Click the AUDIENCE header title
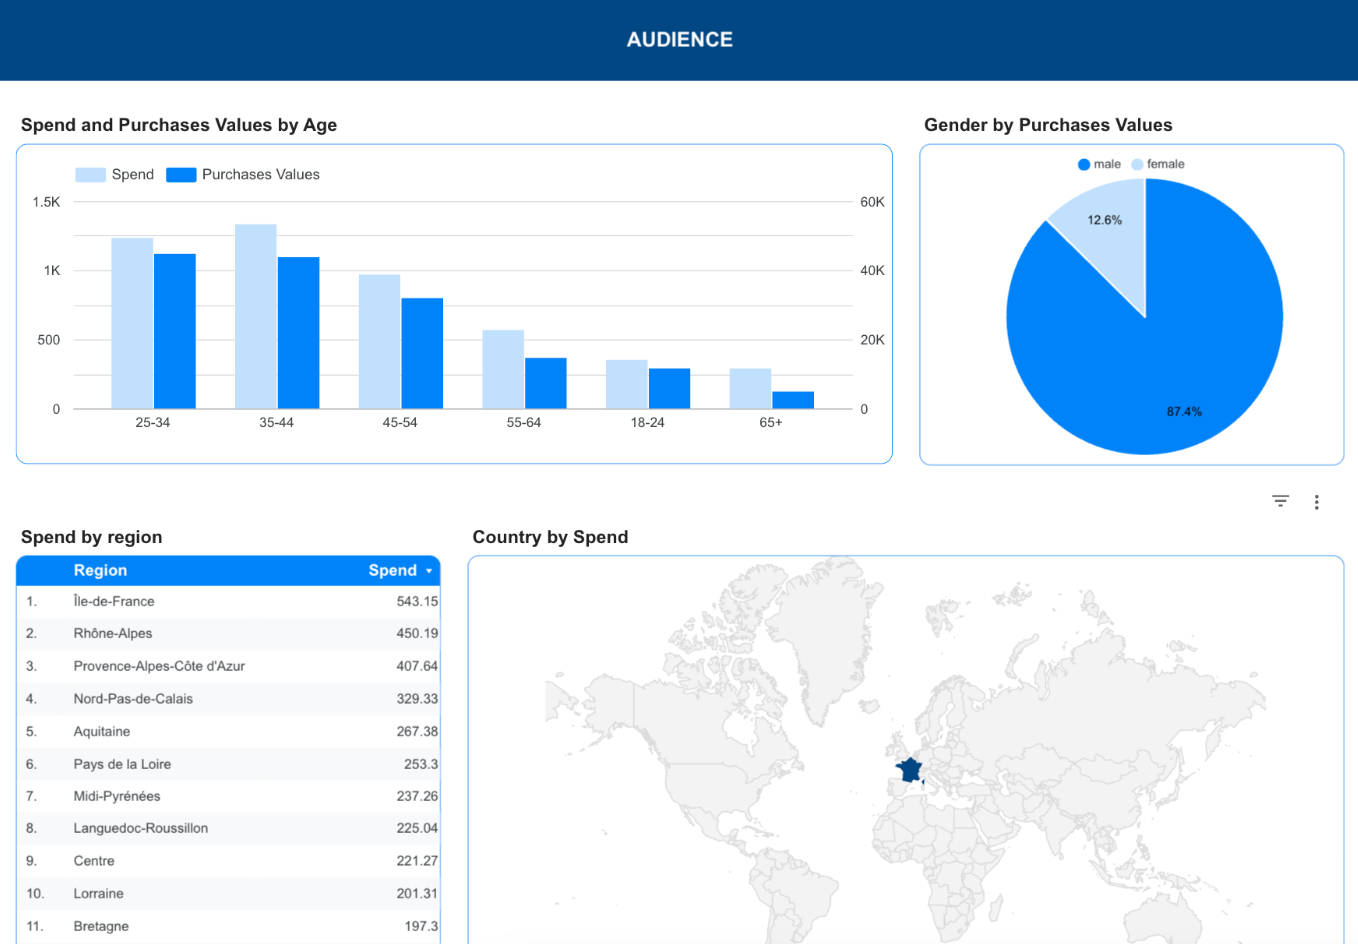Image resolution: width=1358 pixels, height=944 pixels. click(x=679, y=40)
